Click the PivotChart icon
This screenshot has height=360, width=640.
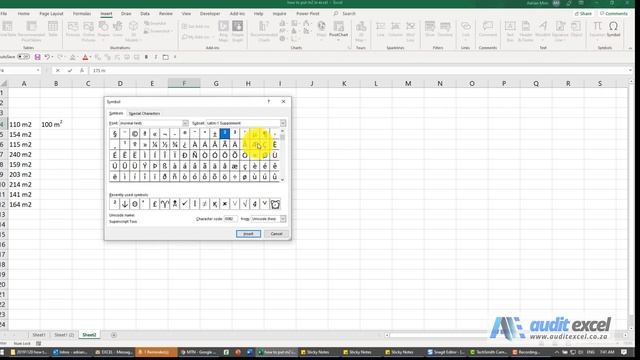(x=338, y=29)
